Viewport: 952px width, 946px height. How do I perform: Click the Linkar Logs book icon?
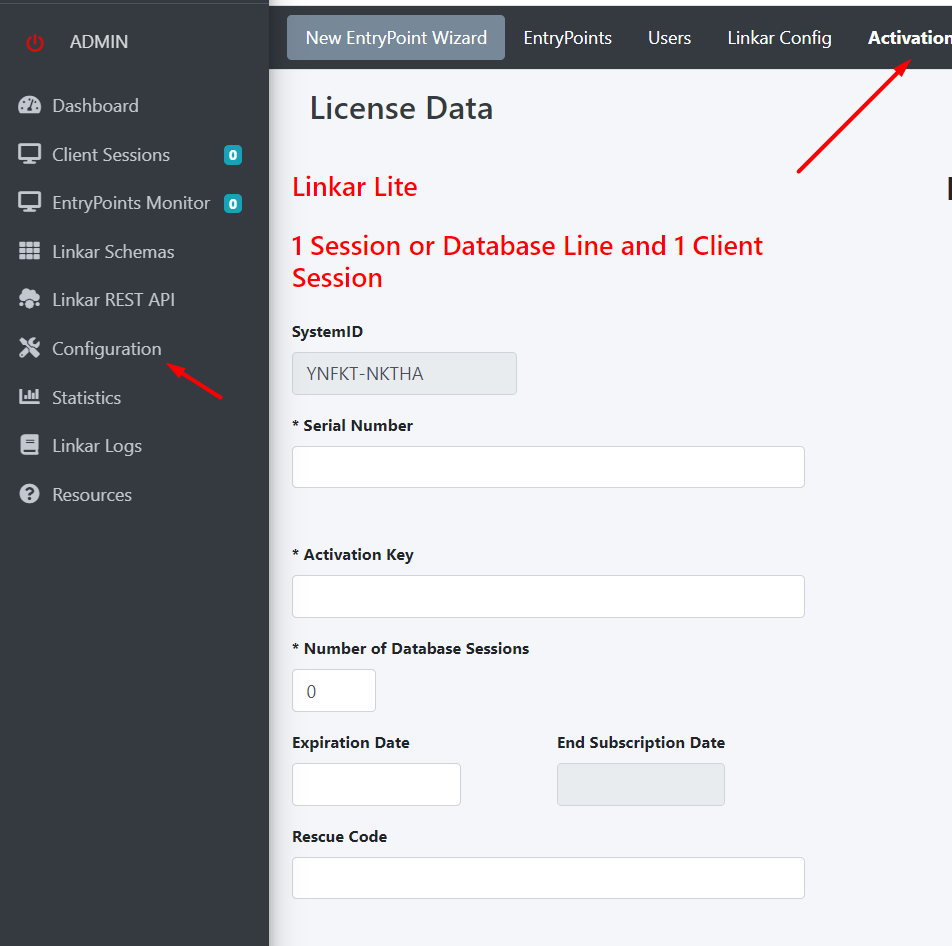pyautogui.click(x=29, y=445)
